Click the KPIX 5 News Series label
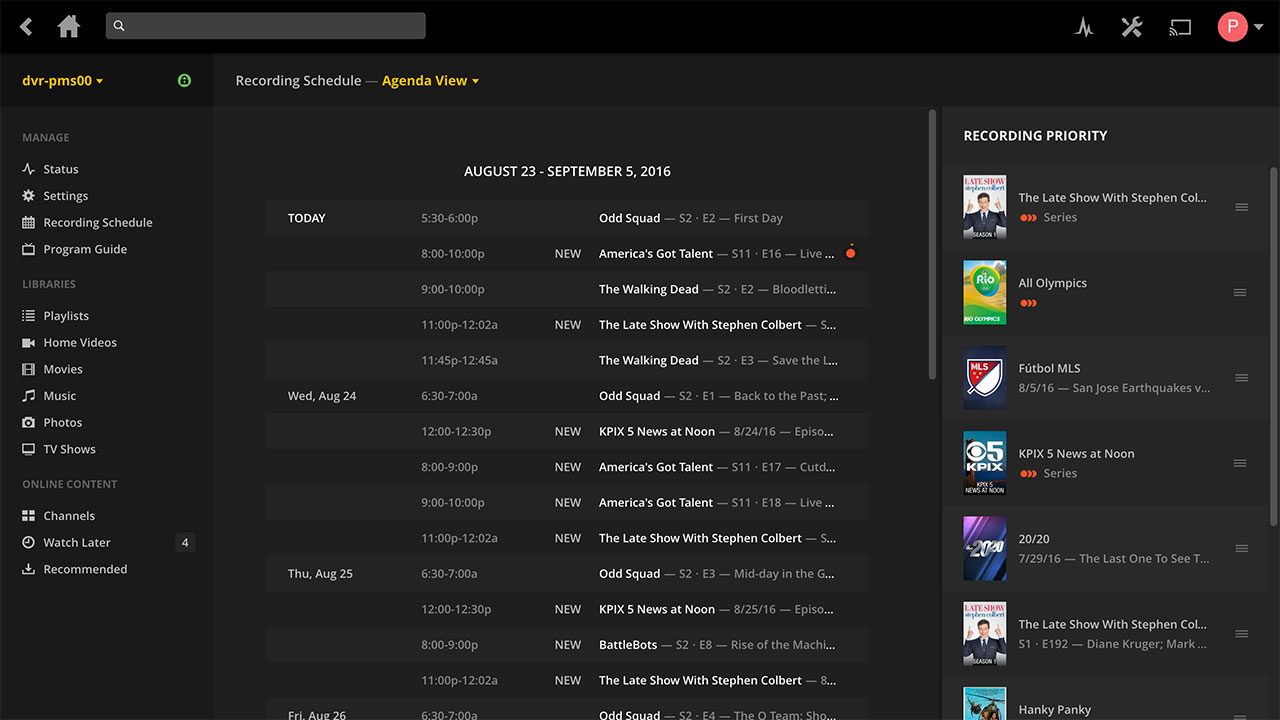Image resolution: width=1280 pixels, height=720 pixels. pos(1060,474)
